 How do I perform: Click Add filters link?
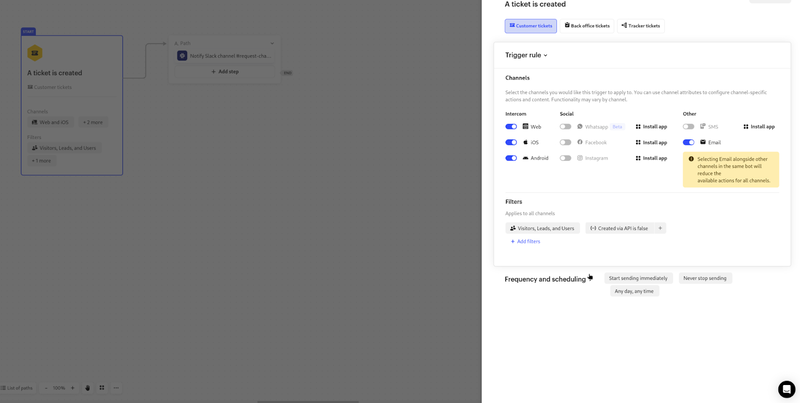pos(525,241)
